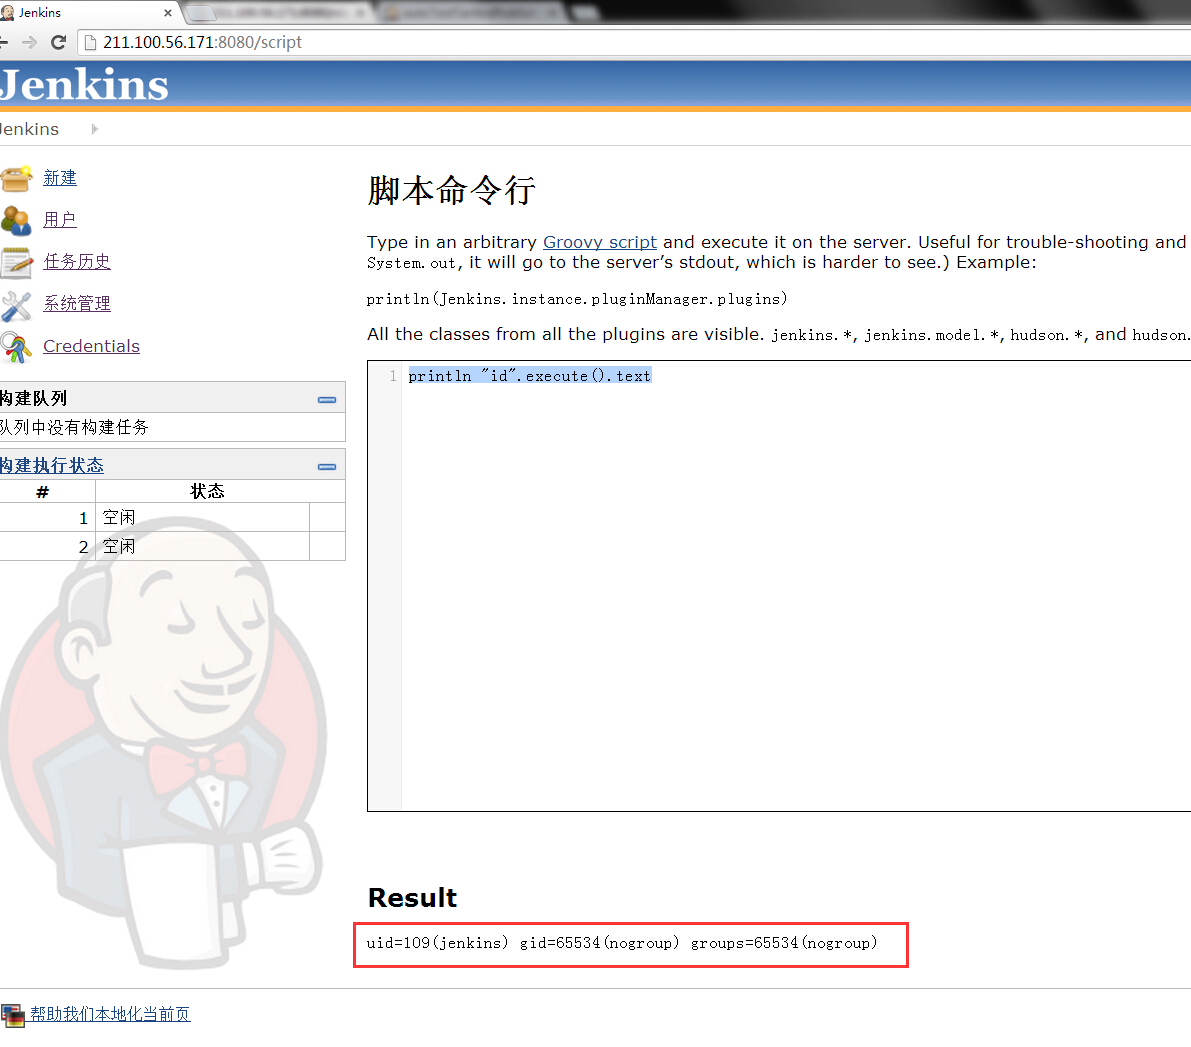Open the Credentials page

tap(91, 346)
